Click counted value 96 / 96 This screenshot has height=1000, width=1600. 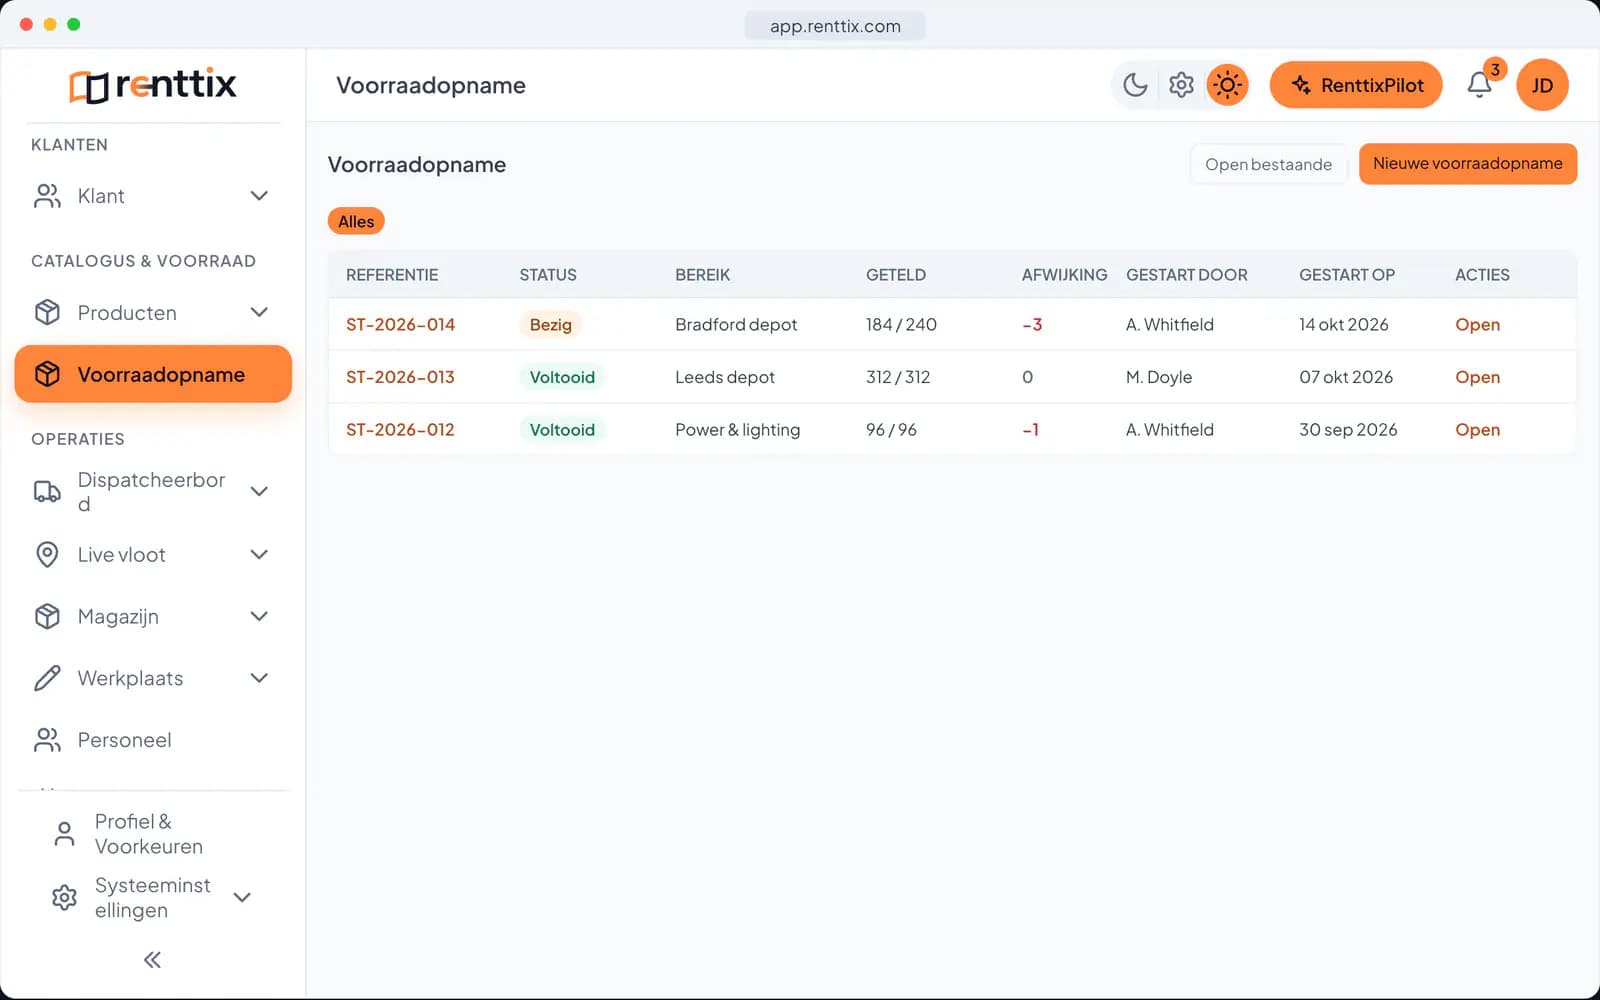point(891,430)
